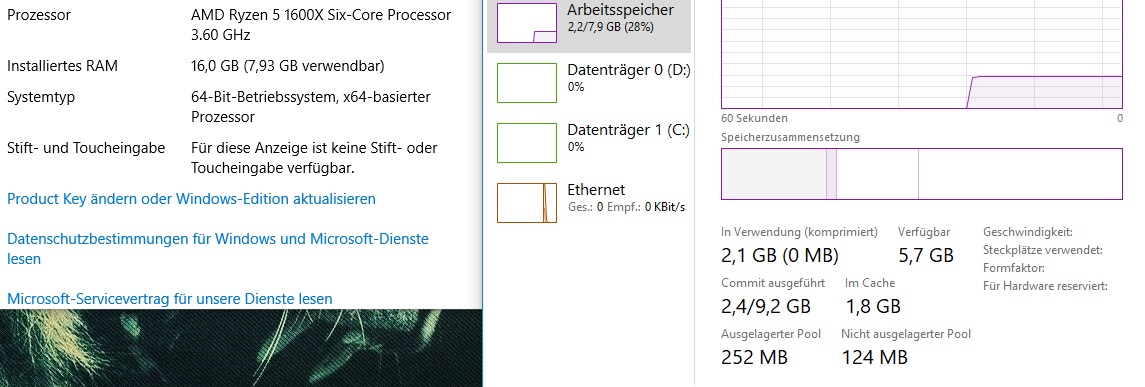Select the Ethernet activity graph icon
This screenshot has width=1145, height=387.
click(x=526, y=202)
